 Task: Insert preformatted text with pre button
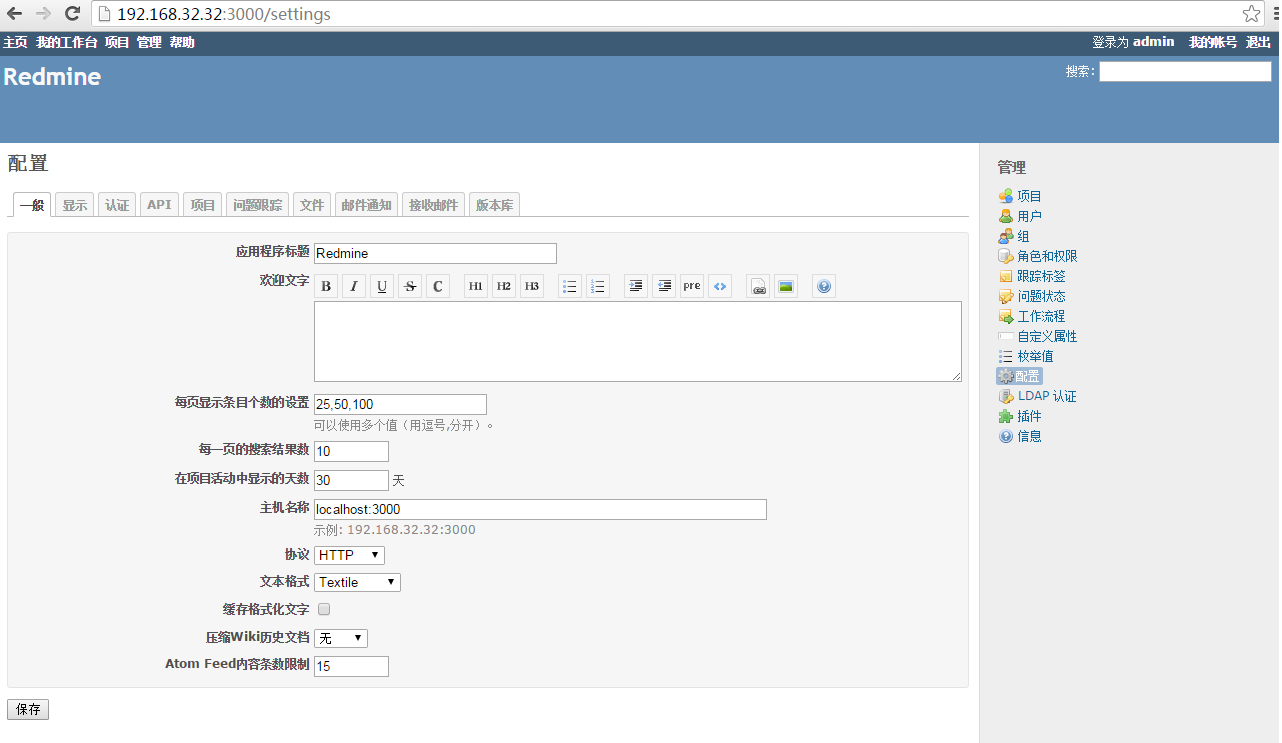(x=692, y=287)
